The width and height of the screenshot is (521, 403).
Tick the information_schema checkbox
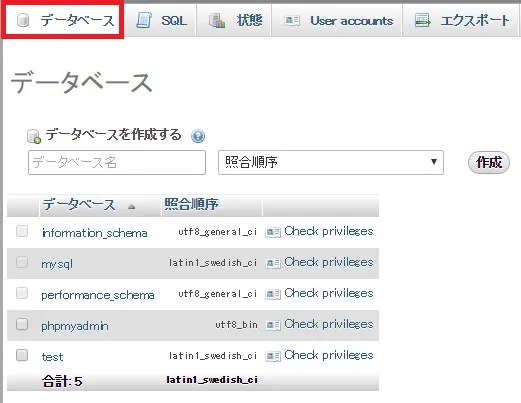(22, 231)
